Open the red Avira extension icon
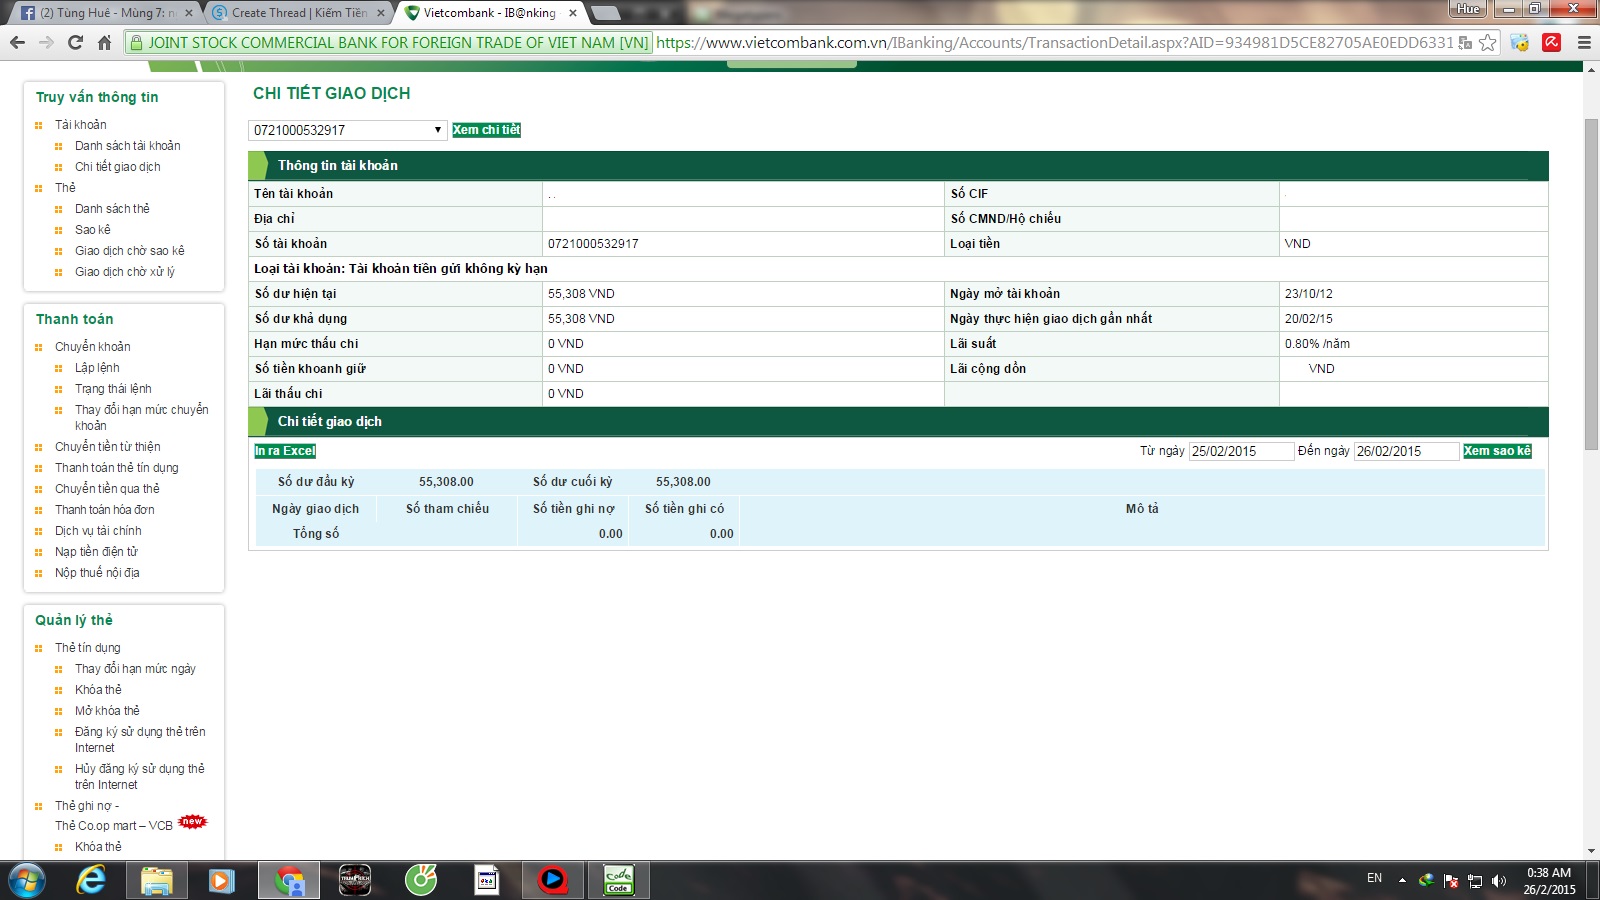The width and height of the screenshot is (1600, 900). [x=1552, y=43]
